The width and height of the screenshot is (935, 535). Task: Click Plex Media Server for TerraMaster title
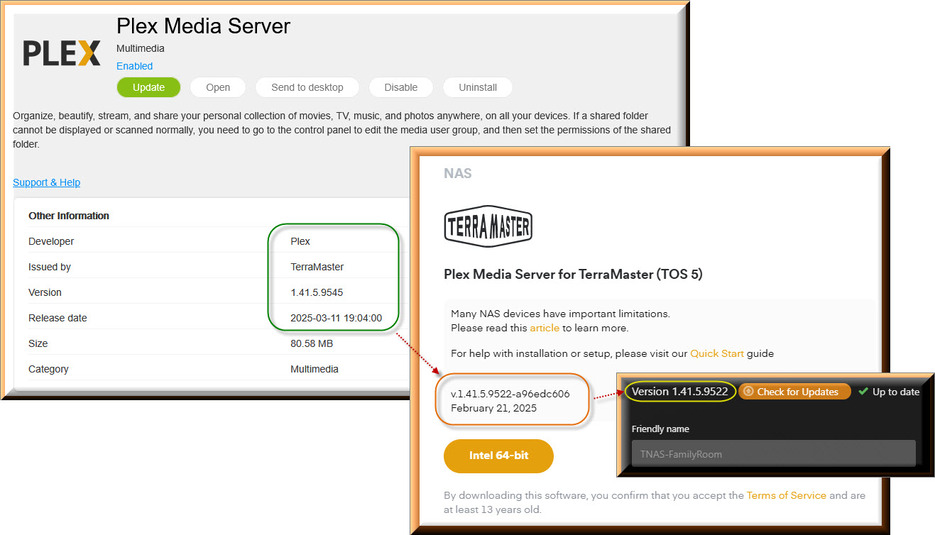coord(573,274)
